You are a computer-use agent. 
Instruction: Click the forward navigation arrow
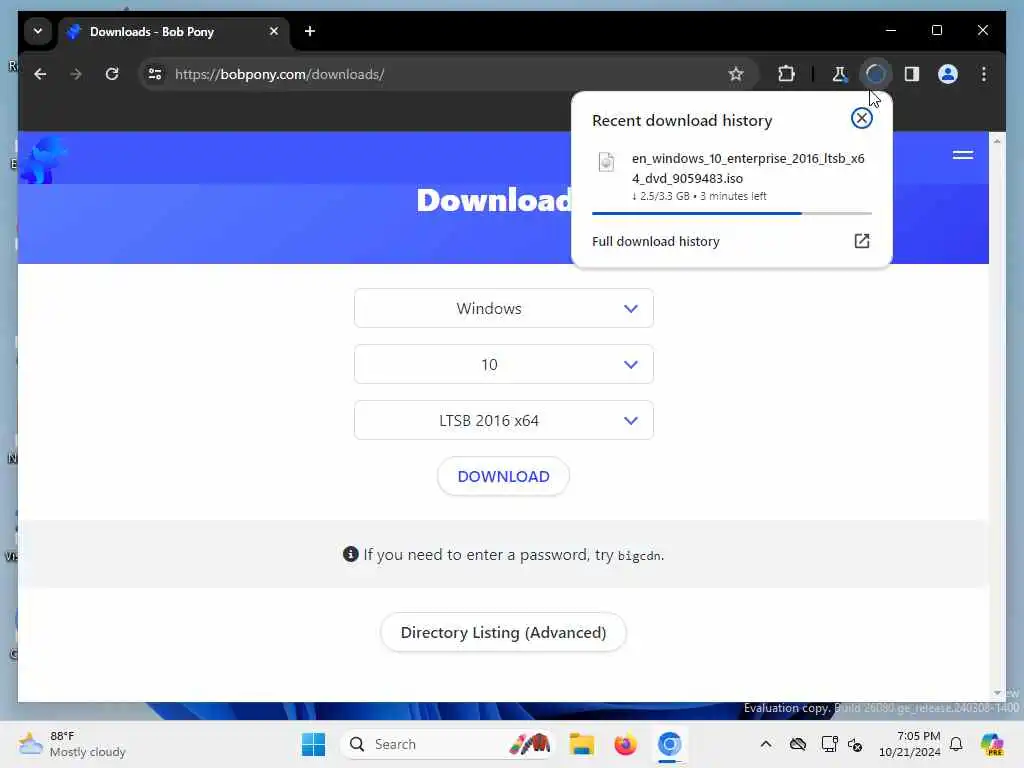(76, 74)
